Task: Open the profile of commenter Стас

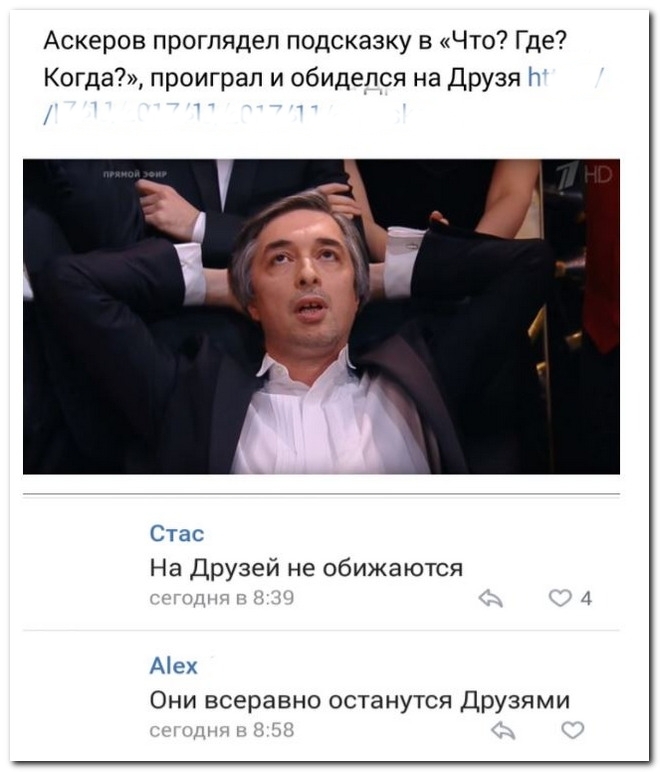Action: click(x=177, y=533)
